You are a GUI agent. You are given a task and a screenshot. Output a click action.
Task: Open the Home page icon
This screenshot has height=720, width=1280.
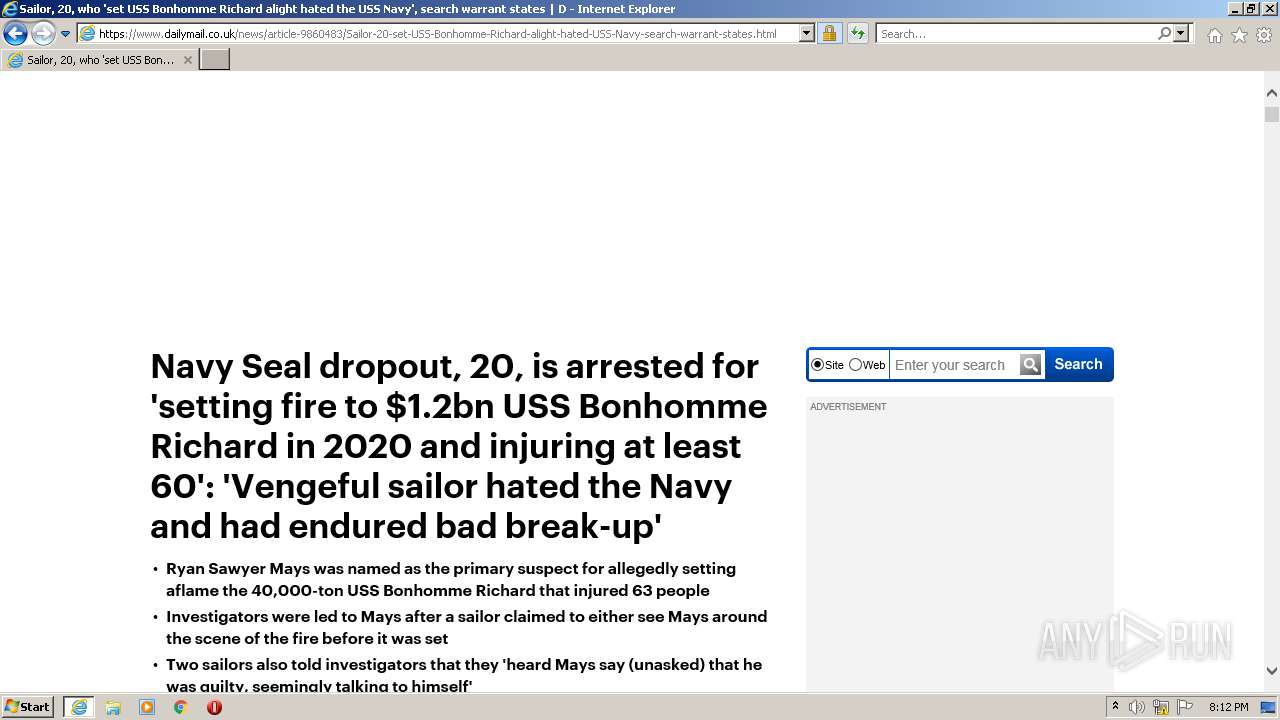1214,35
